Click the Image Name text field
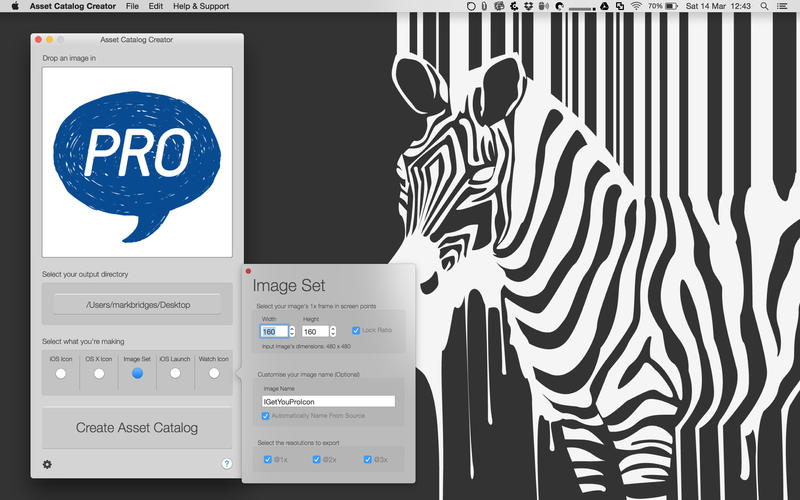 [329, 402]
